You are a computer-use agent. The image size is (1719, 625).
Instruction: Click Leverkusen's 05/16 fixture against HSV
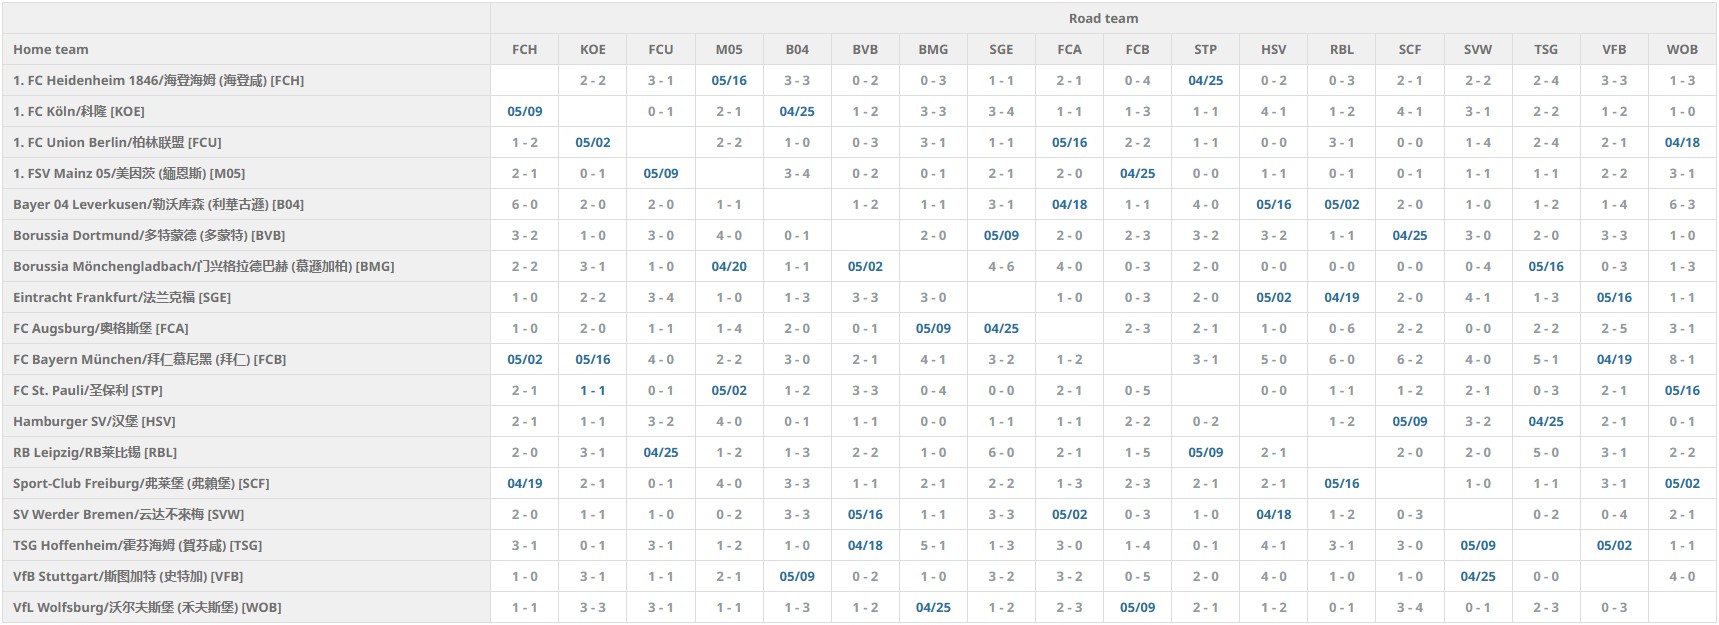(x=1273, y=204)
